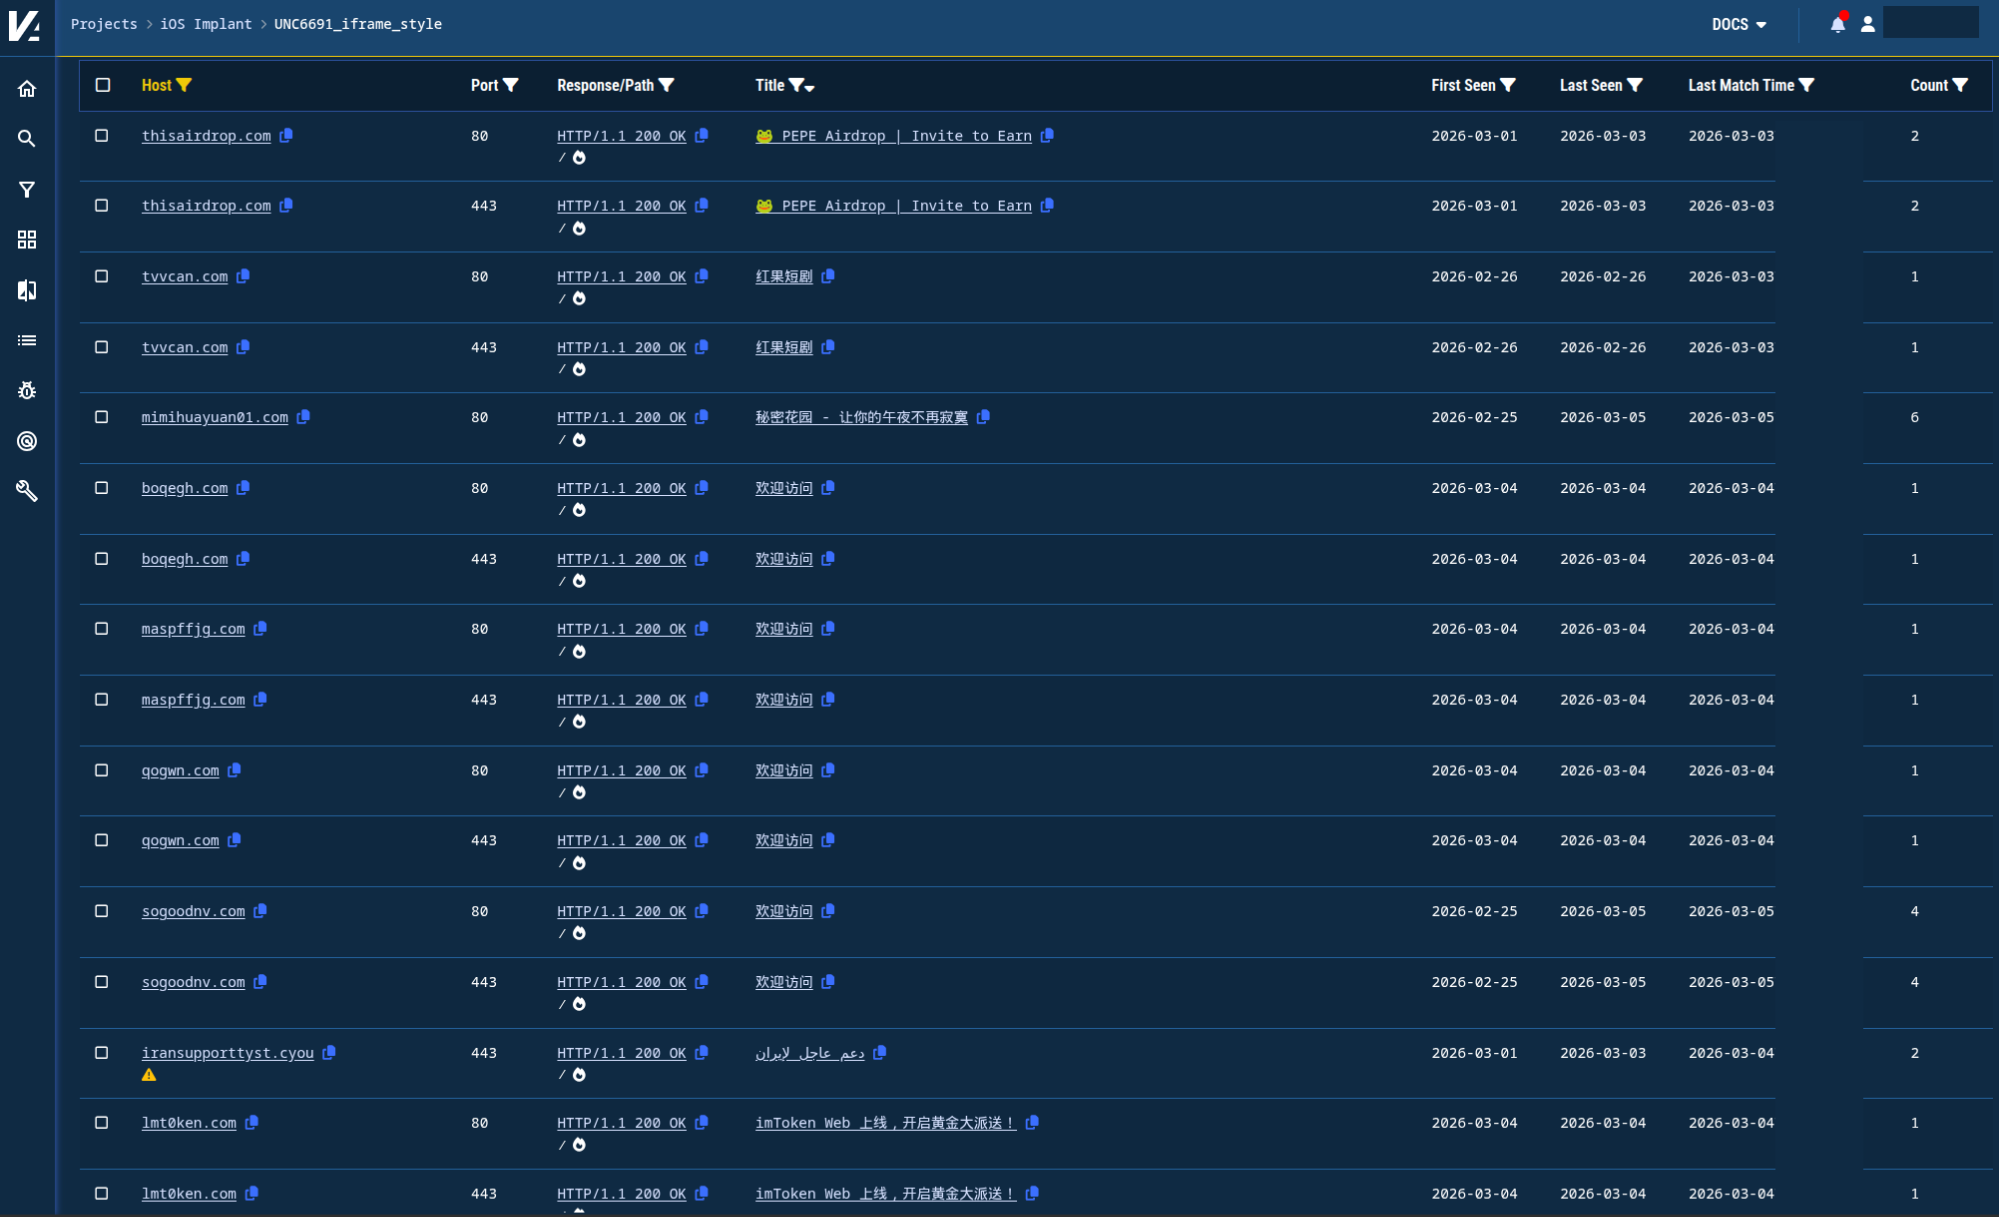Viewport: 1999px width, 1217px height.
Task: Expand the DOCS dropdown menu
Action: pos(1738,24)
